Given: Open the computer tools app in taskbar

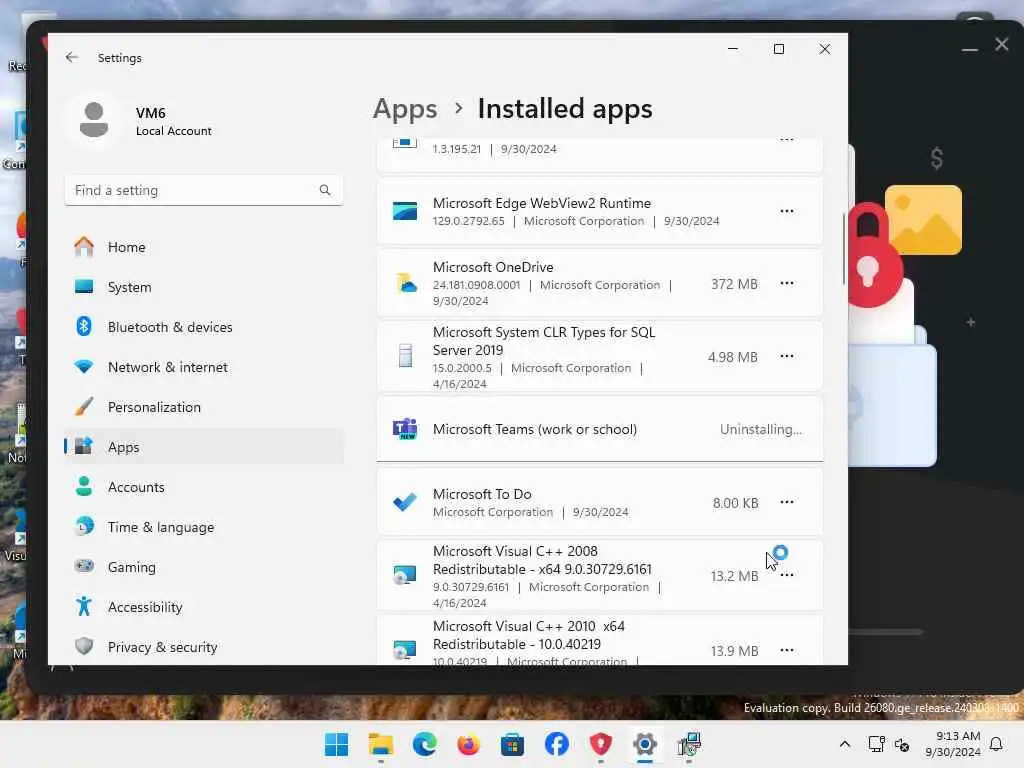Looking at the screenshot, I should click(689, 744).
